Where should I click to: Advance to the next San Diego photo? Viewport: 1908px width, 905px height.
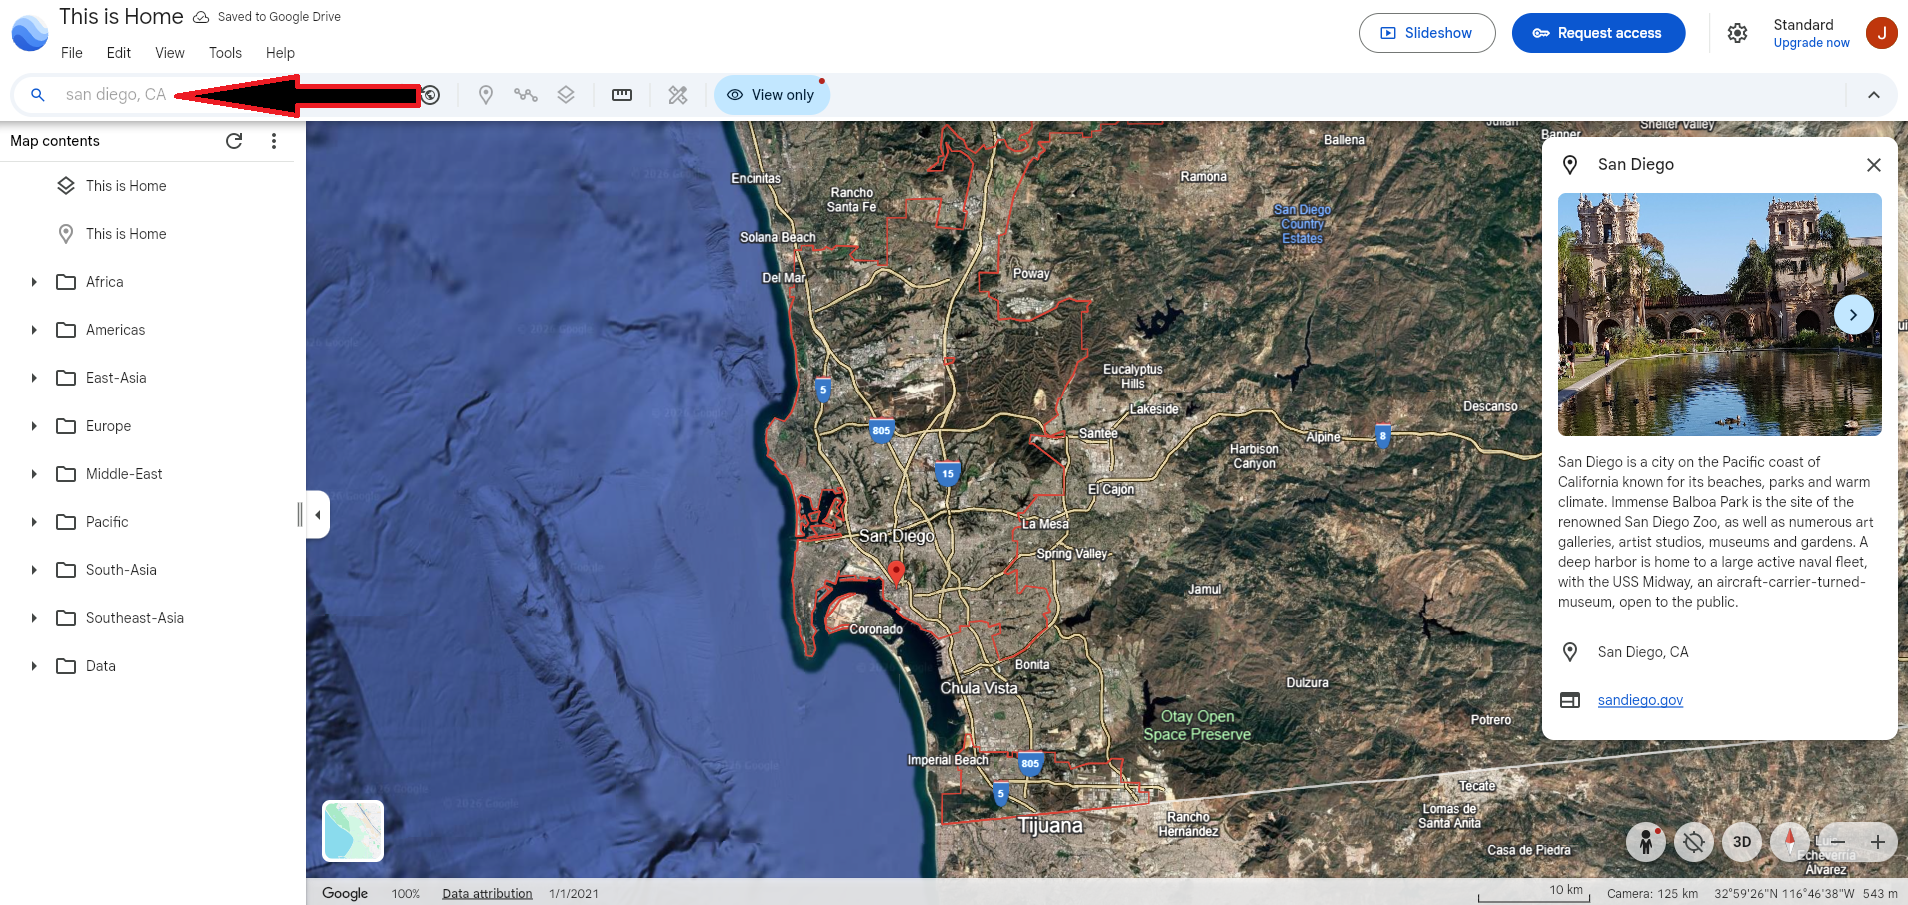point(1853,314)
